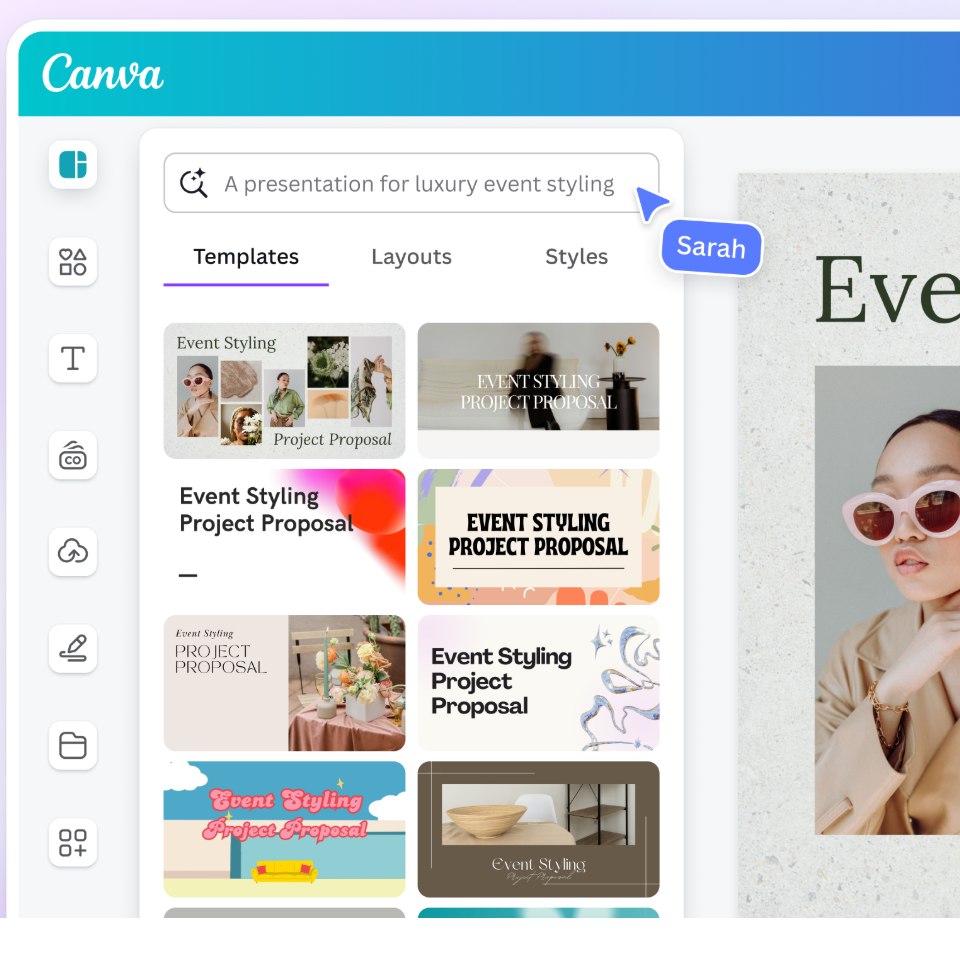Select the Text tool in sidebar
Image resolution: width=960 pixels, height=960 pixels.
coord(73,358)
